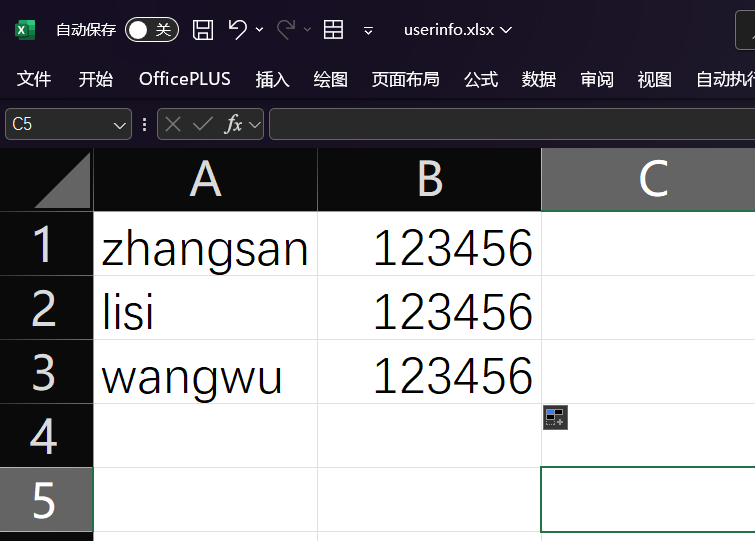Click 123456 in zhangsan's row
The height and width of the screenshot is (541, 755).
pyautogui.click(x=430, y=244)
